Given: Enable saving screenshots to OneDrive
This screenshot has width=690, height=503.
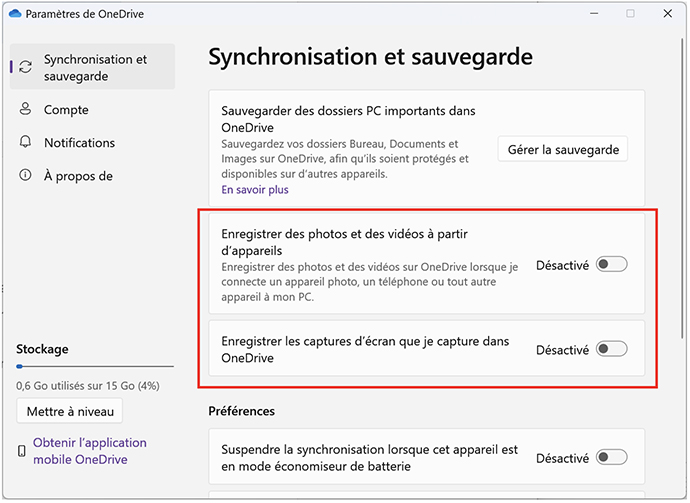Looking at the screenshot, I should pos(611,349).
